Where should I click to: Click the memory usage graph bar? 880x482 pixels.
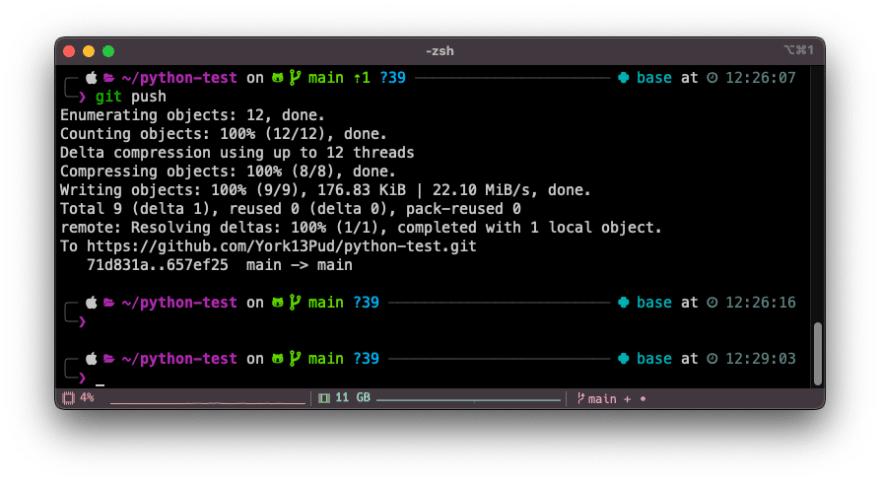(x=468, y=401)
